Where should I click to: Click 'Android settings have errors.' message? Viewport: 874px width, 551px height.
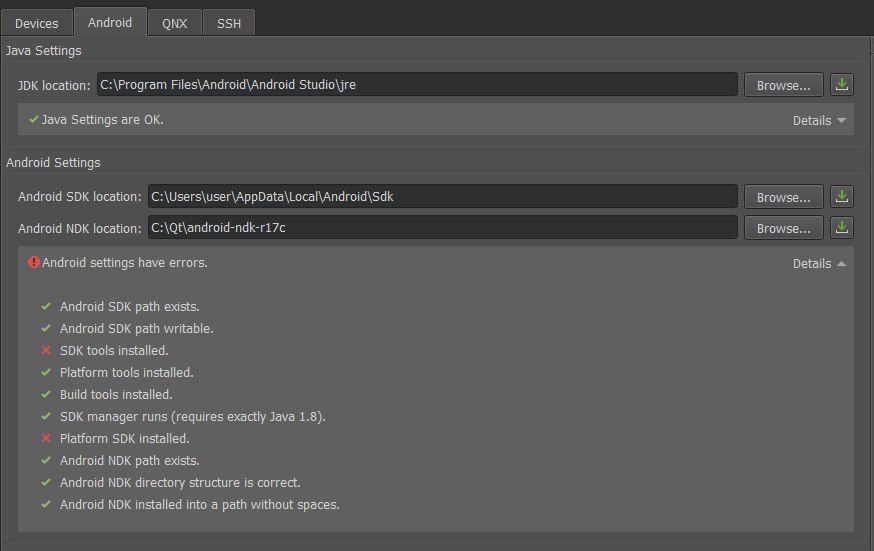point(124,262)
